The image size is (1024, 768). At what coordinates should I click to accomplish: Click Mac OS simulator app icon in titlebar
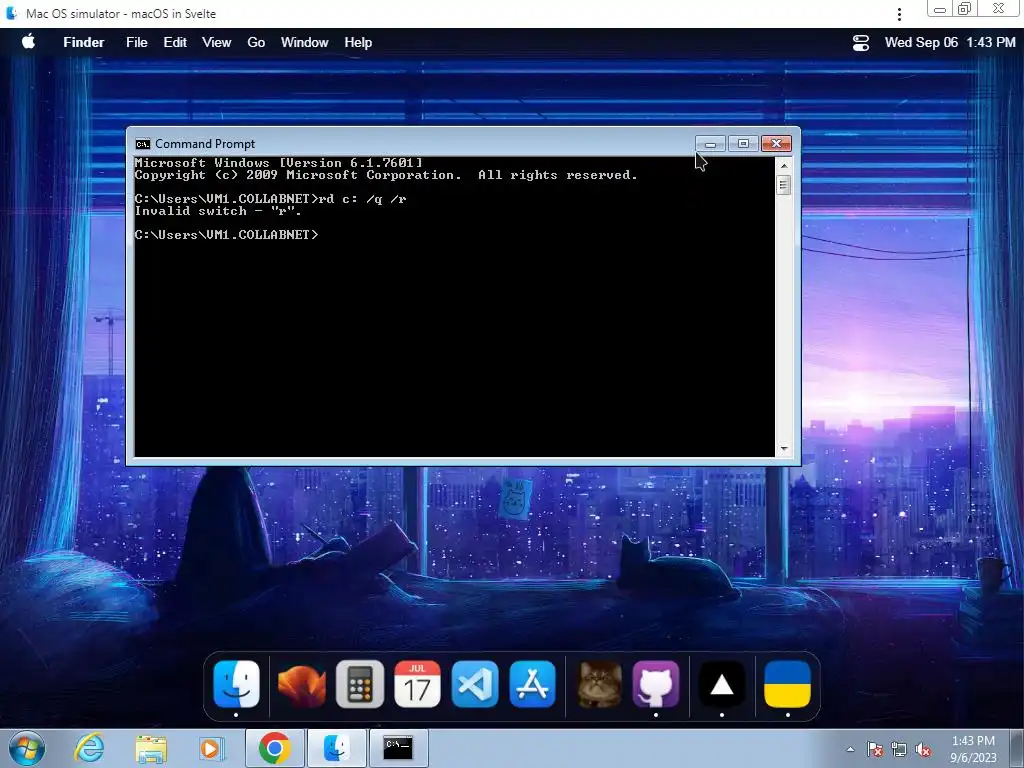point(11,13)
